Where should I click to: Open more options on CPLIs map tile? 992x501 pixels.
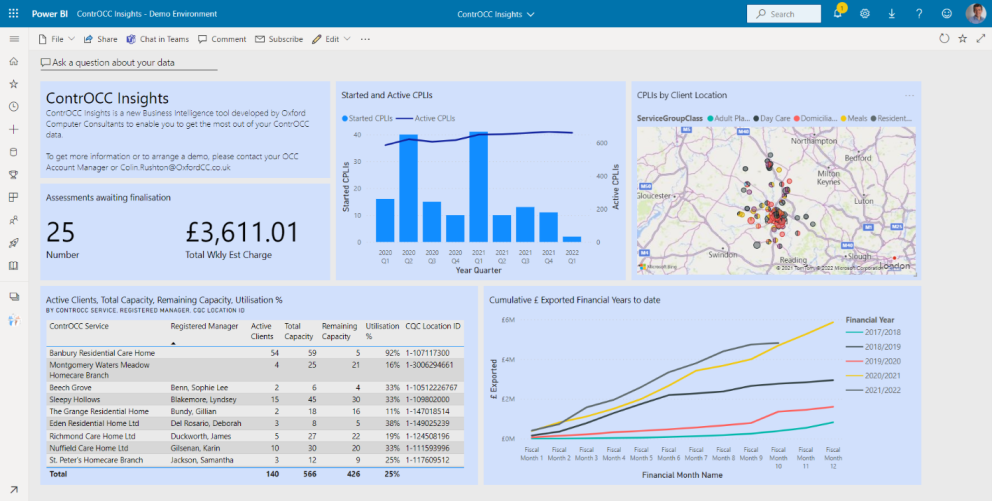click(x=910, y=96)
